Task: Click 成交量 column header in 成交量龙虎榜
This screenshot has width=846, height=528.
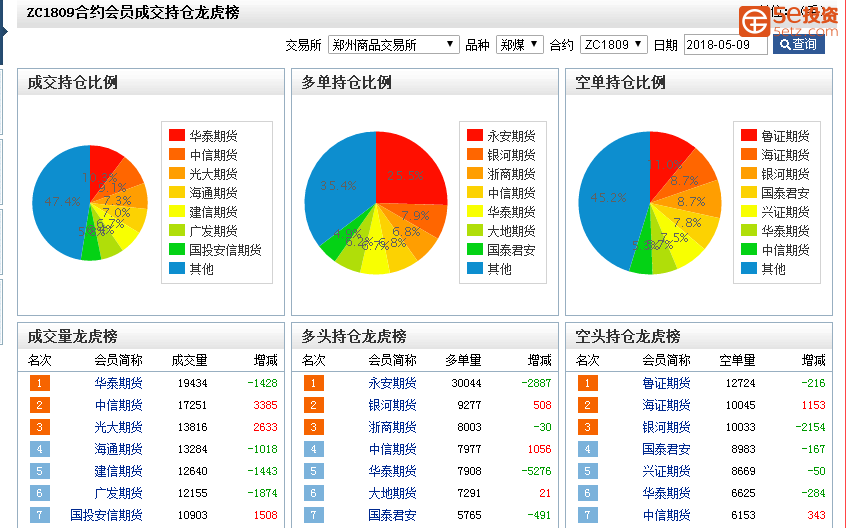Action: point(189,360)
